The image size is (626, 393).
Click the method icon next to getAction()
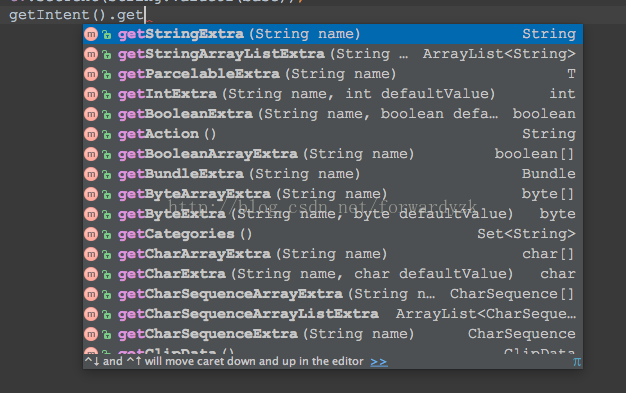click(x=91, y=134)
